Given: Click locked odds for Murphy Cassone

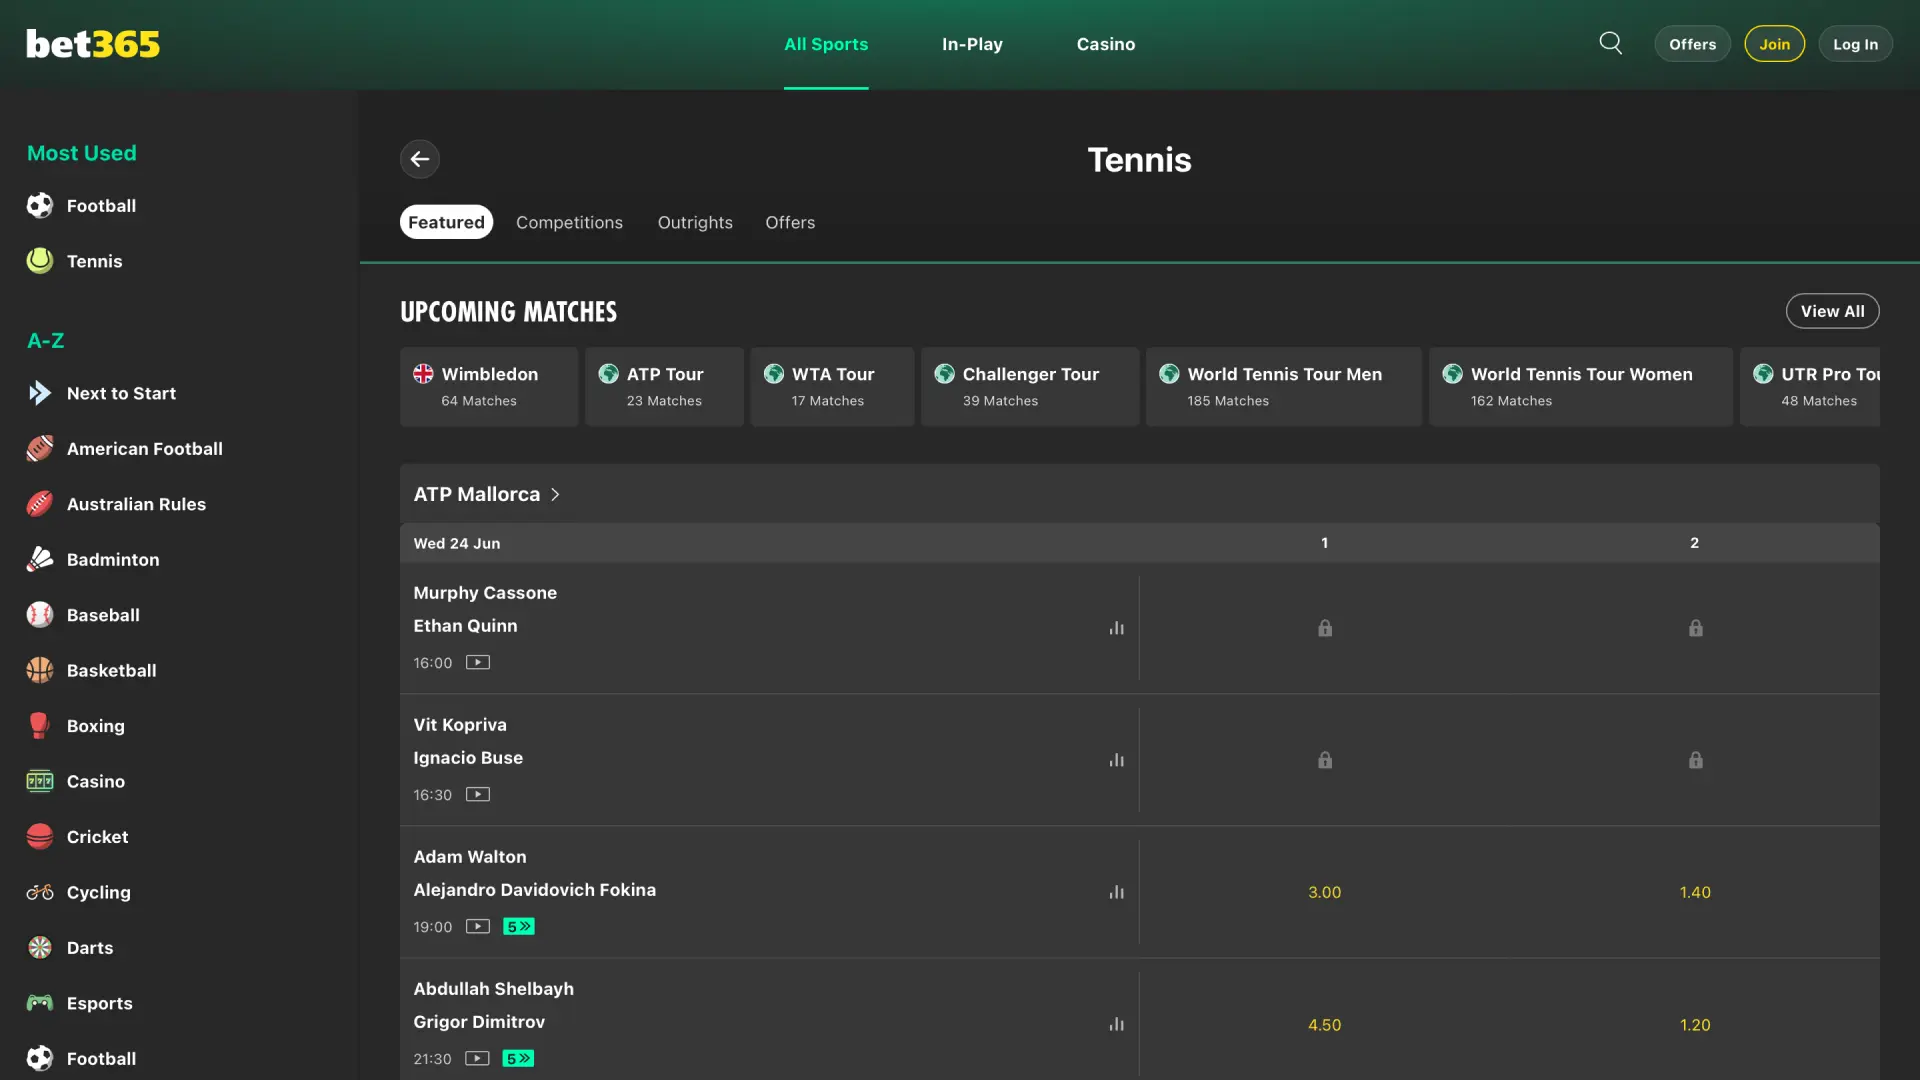Looking at the screenshot, I should pos(1324,628).
